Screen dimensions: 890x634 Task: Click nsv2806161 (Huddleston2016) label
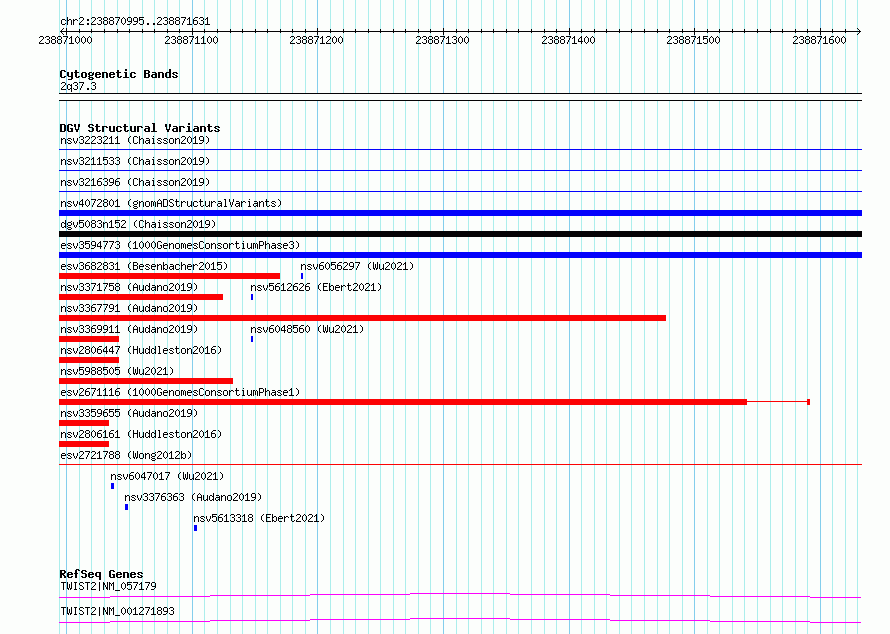pos(141,434)
